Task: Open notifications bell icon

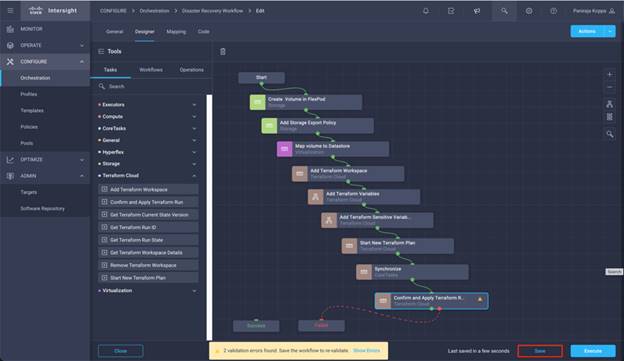Action: coord(426,11)
